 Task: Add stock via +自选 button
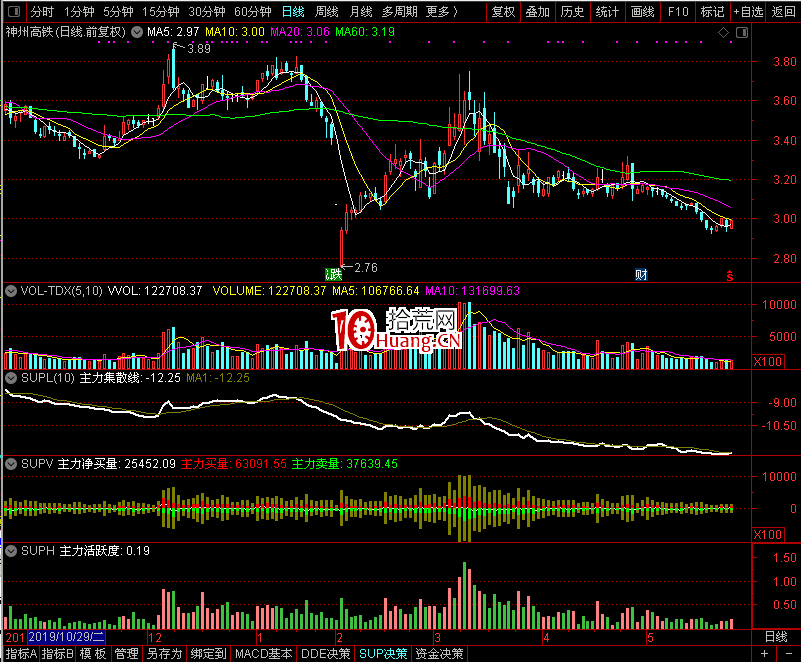click(748, 11)
